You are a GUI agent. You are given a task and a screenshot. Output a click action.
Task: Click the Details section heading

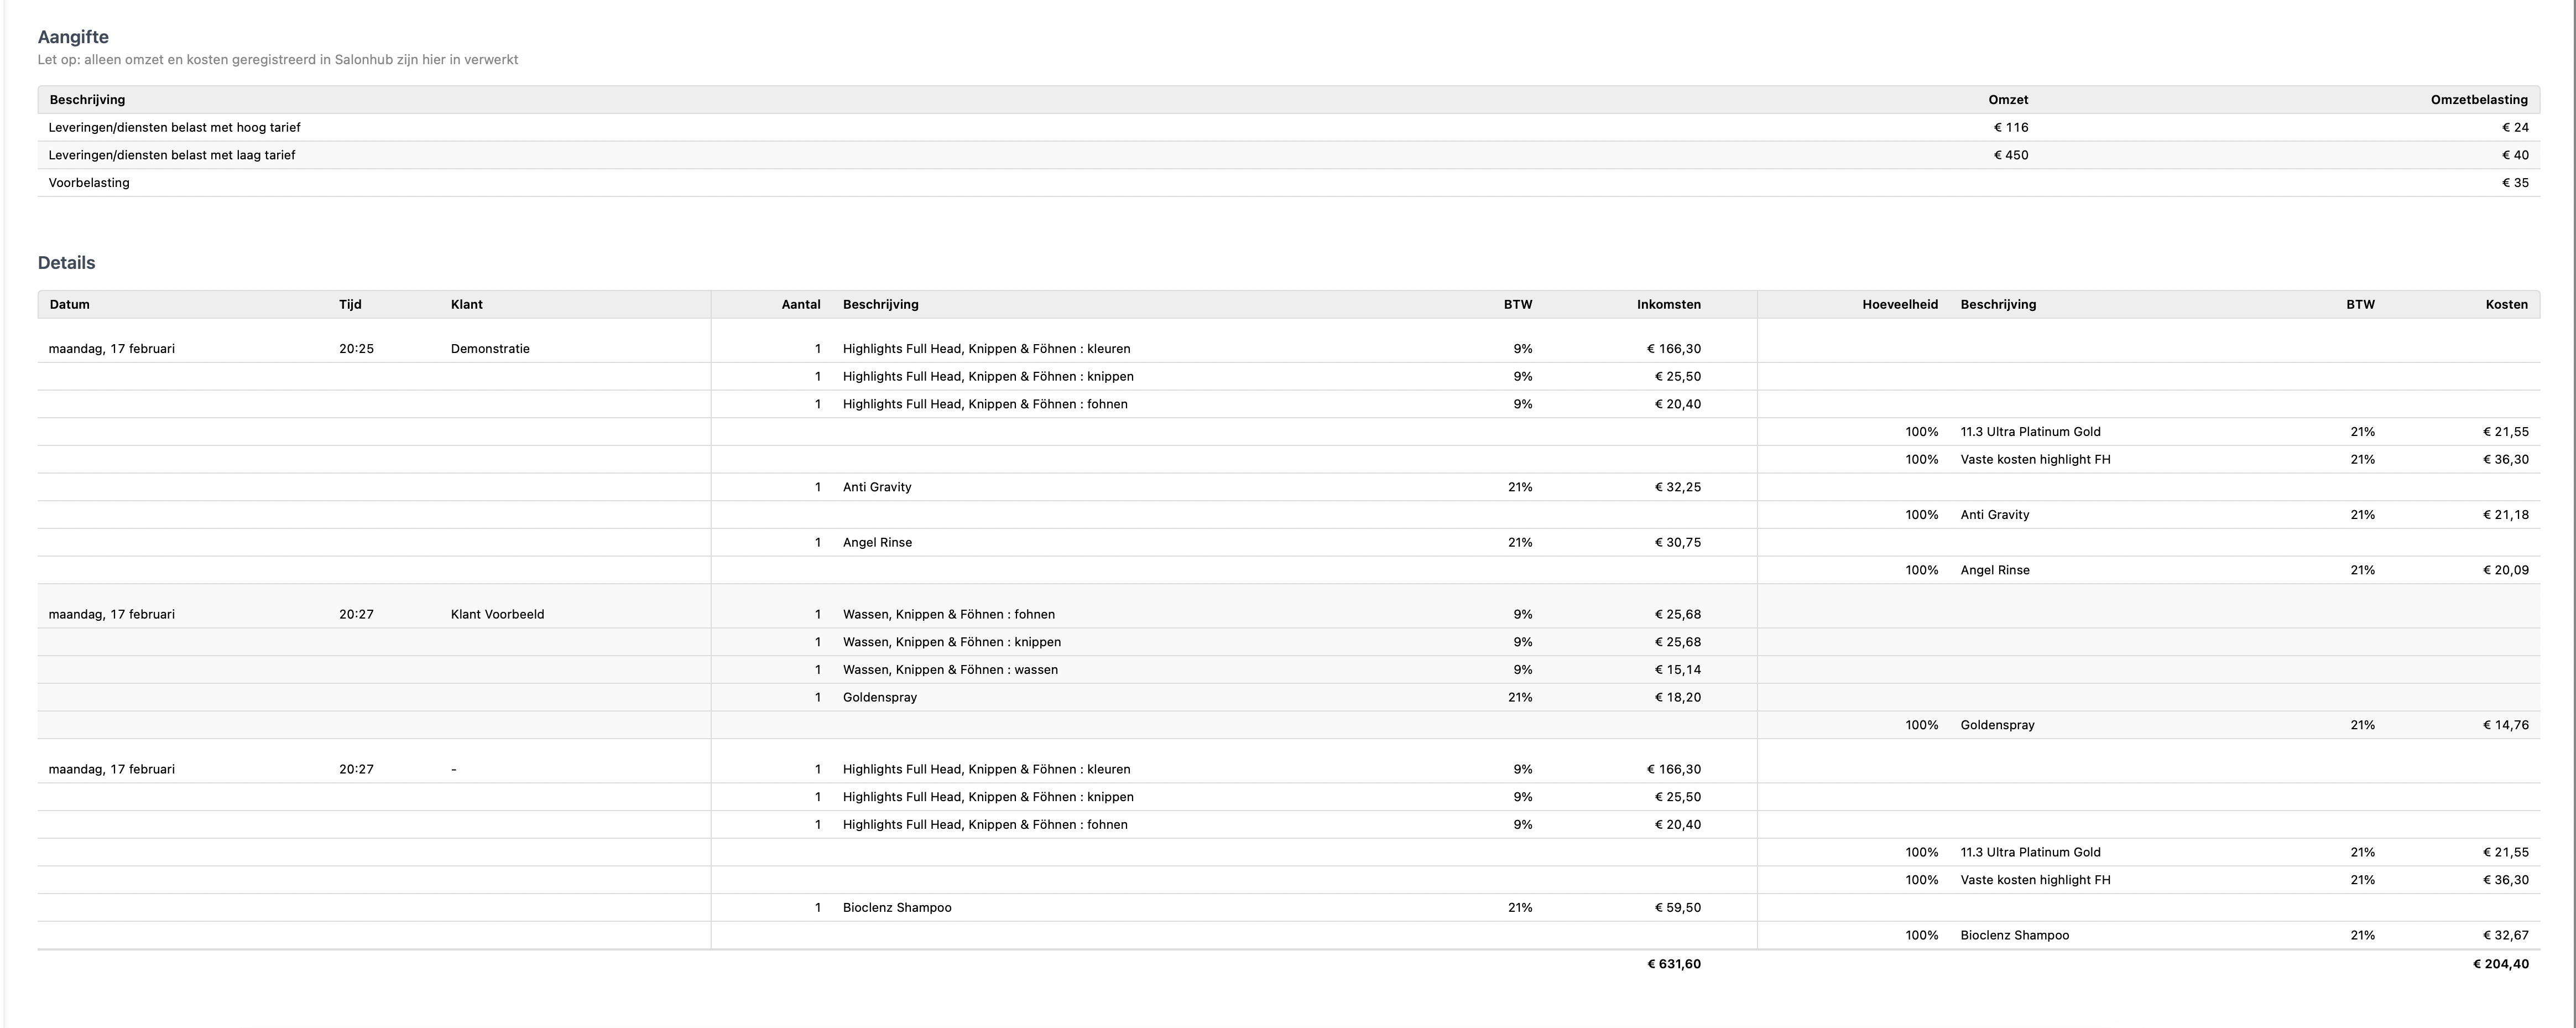66,263
